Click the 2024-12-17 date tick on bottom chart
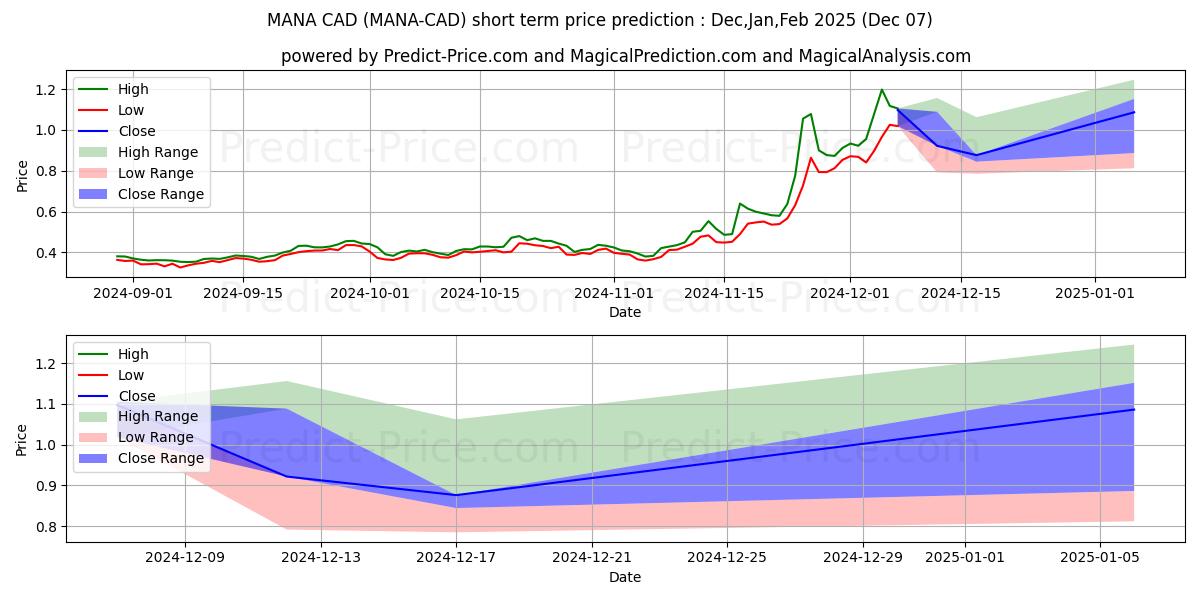 click(457, 557)
